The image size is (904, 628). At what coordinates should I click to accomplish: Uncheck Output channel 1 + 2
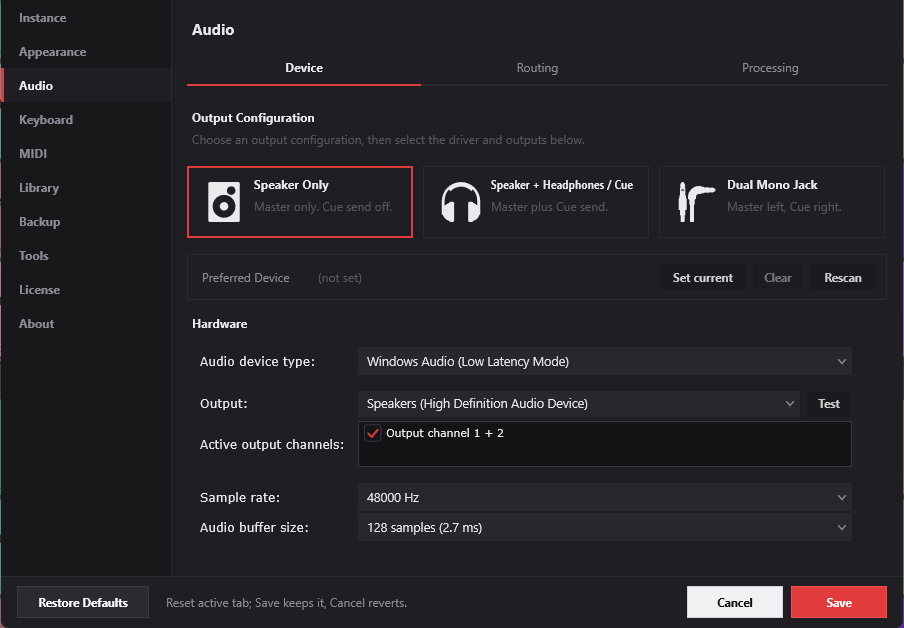(x=372, y=433)
